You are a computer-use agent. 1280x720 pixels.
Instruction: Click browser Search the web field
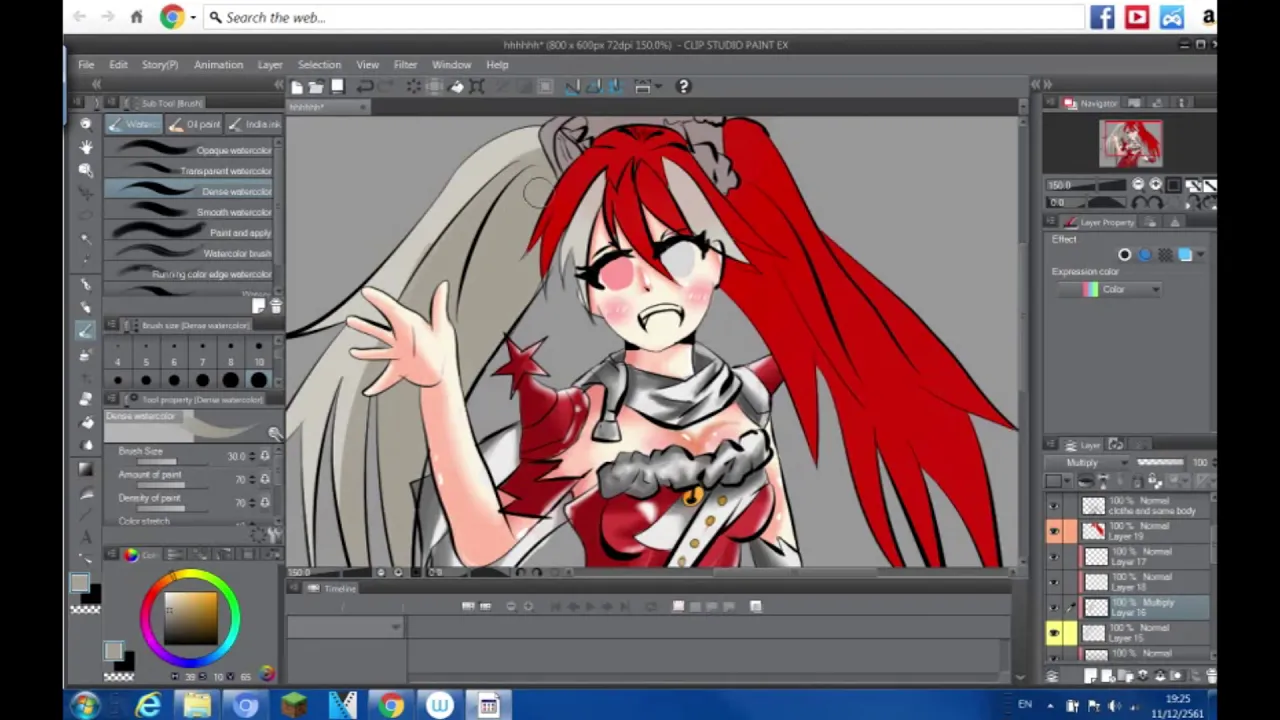(645, 17)
